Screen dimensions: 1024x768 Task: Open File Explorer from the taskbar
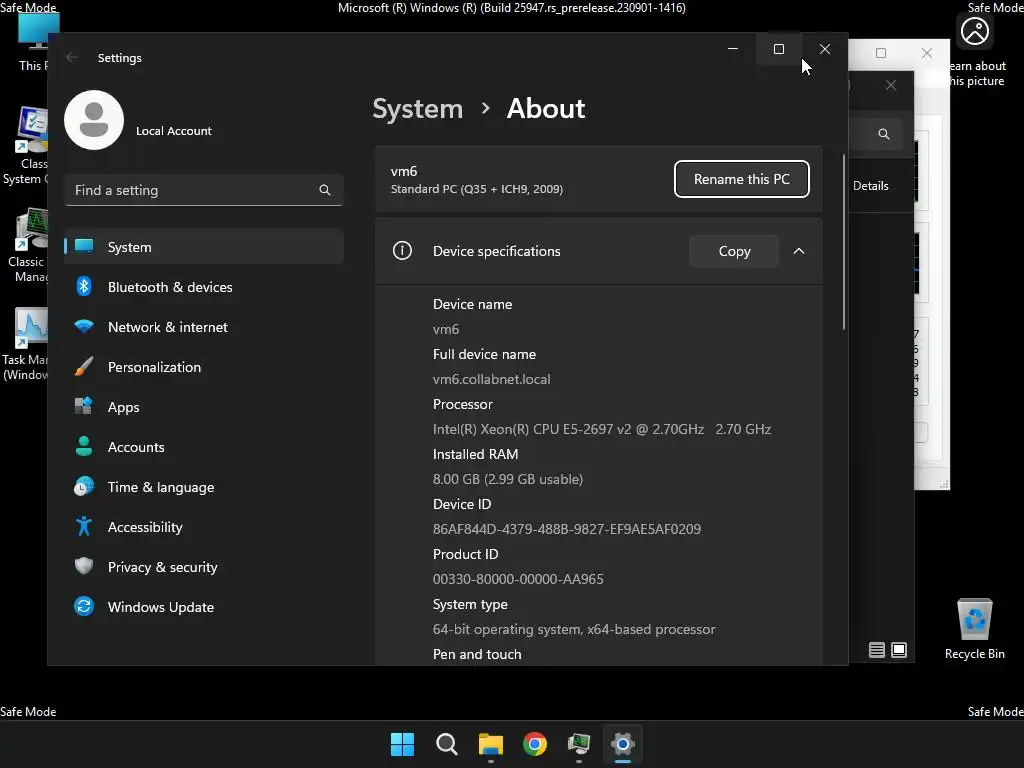pos(491,744)
